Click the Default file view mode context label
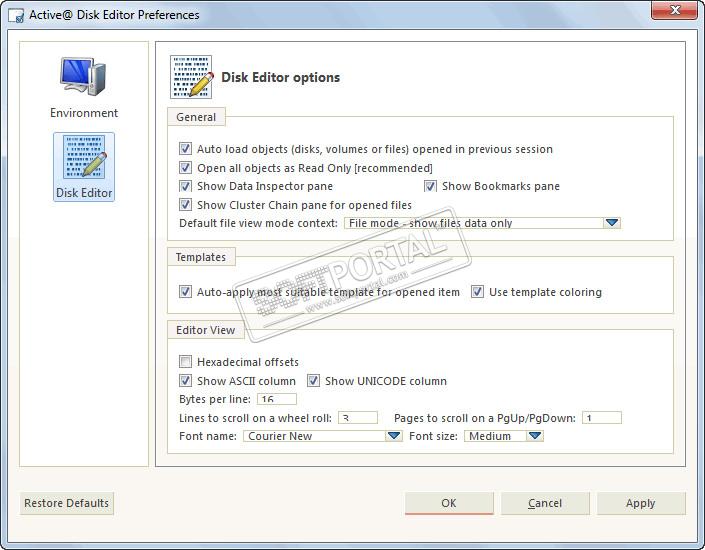 258,224
